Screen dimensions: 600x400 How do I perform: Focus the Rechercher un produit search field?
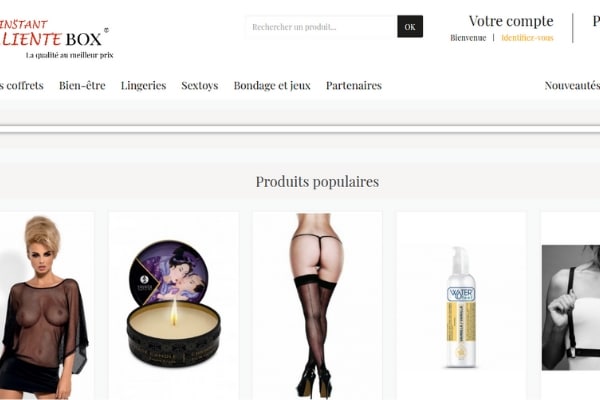[x=321, y=27]
